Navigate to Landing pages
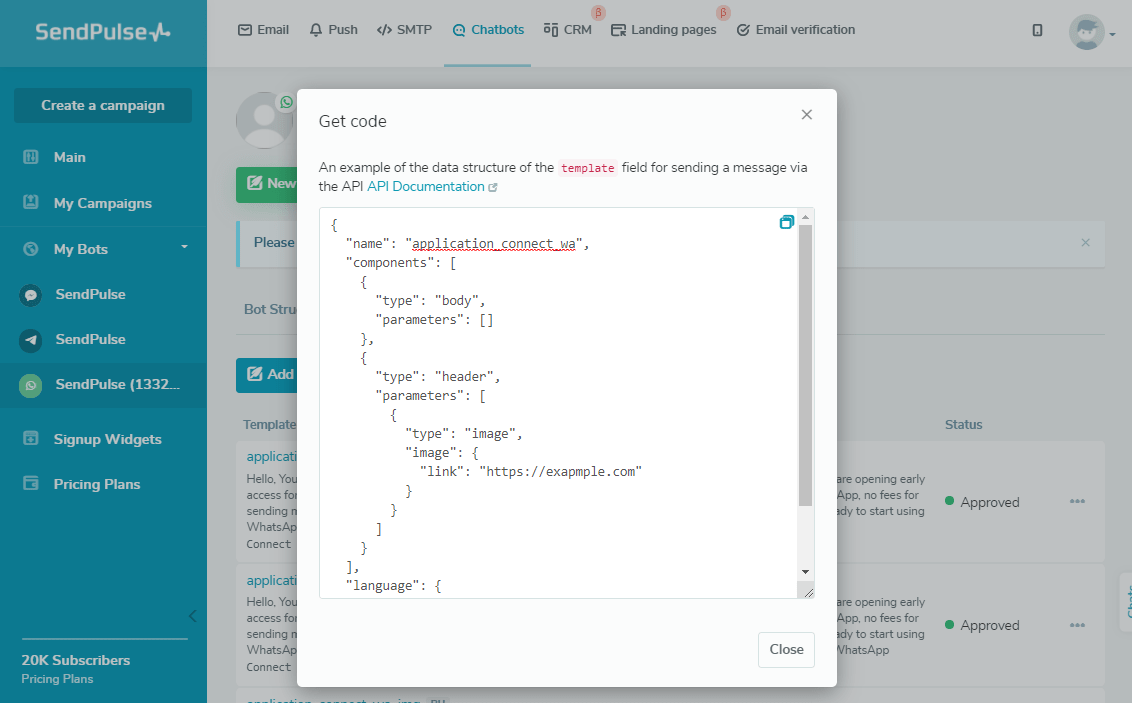Viewport: 1132px width, 703px height. click(664, 30)
